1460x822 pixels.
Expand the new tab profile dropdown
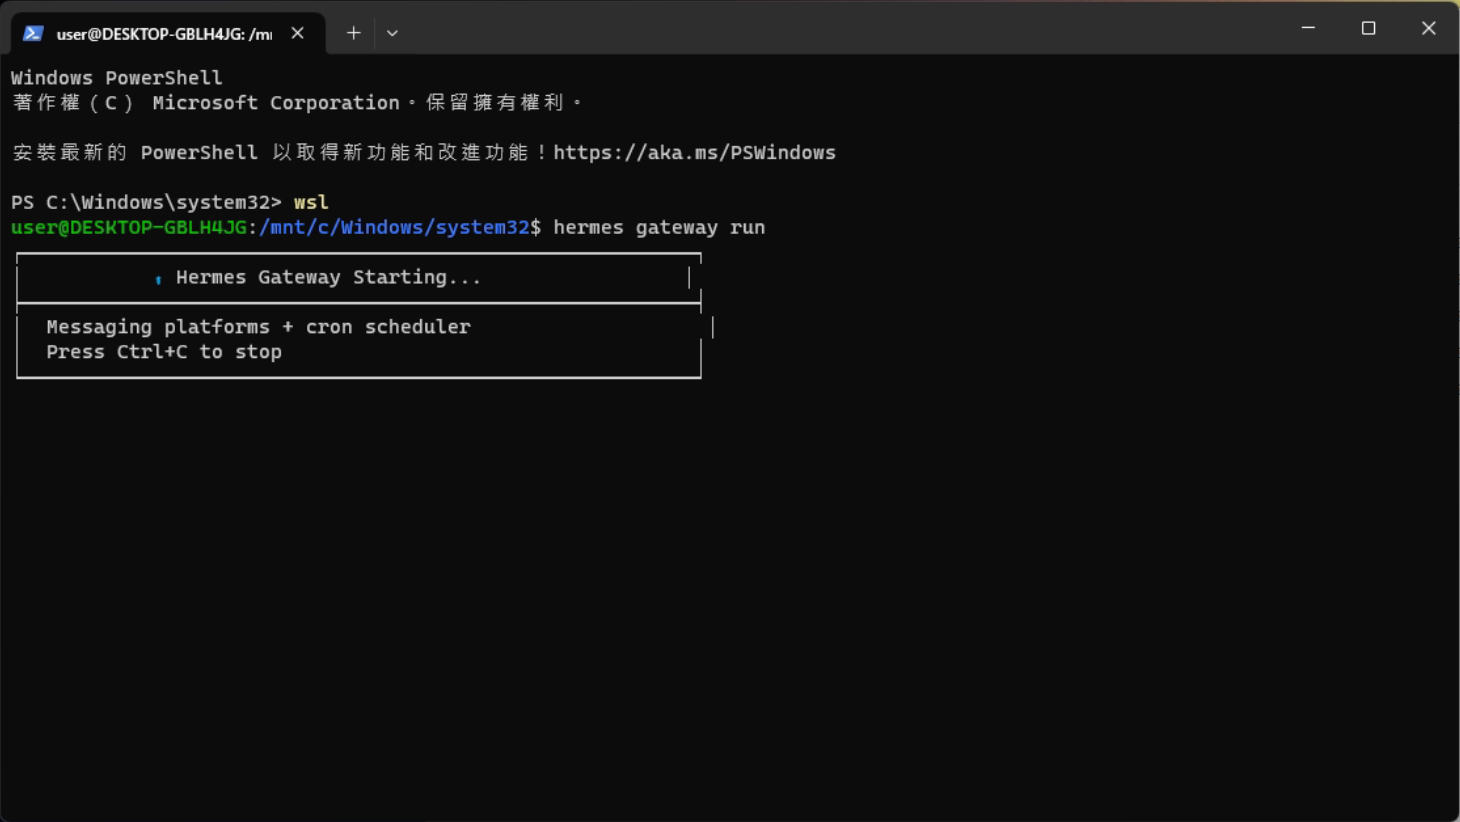point(392,33)
